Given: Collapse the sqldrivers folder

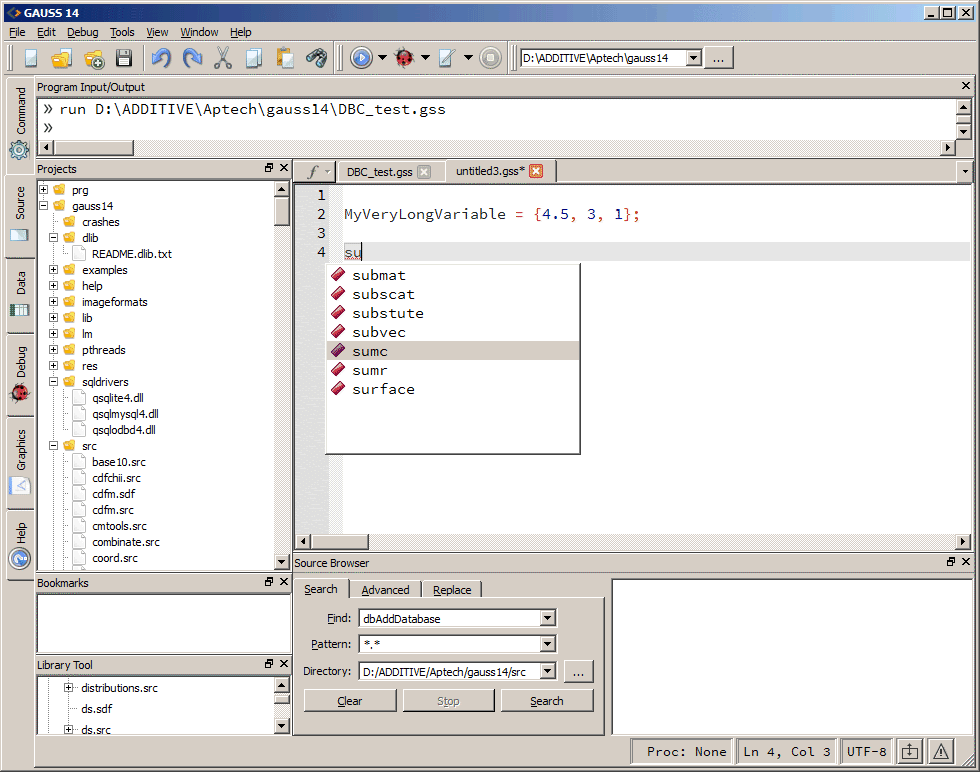Looking at the screenshot, I should (x=54, y=381).
